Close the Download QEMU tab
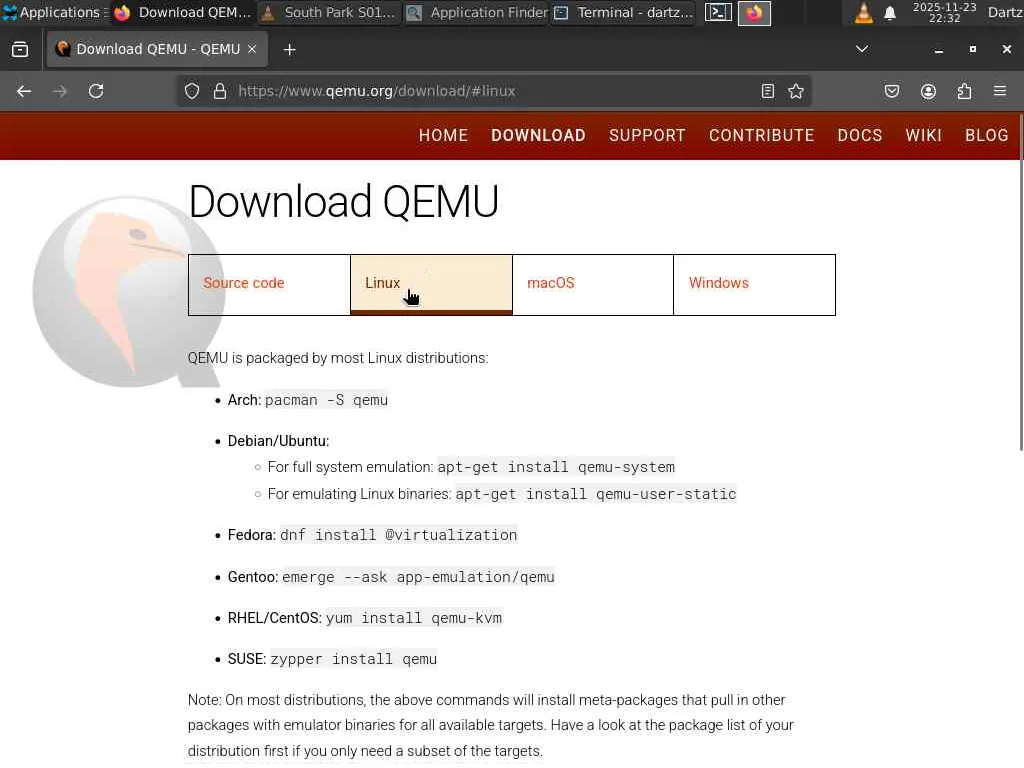The width and height of the screenshot is (1024, 768). [x=252, y=49]
